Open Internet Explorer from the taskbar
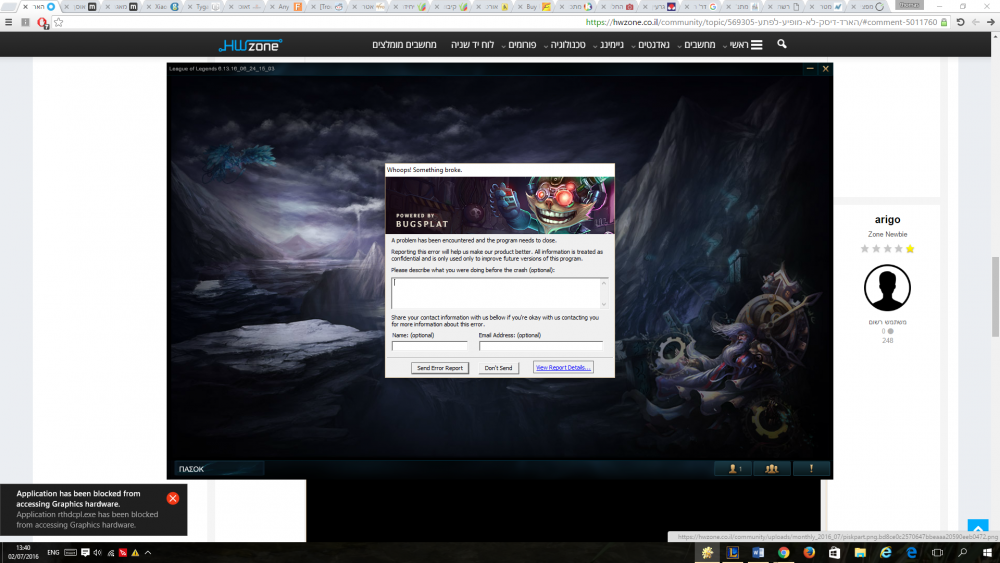Screen dimensions: 1000x563 point(886,553)
